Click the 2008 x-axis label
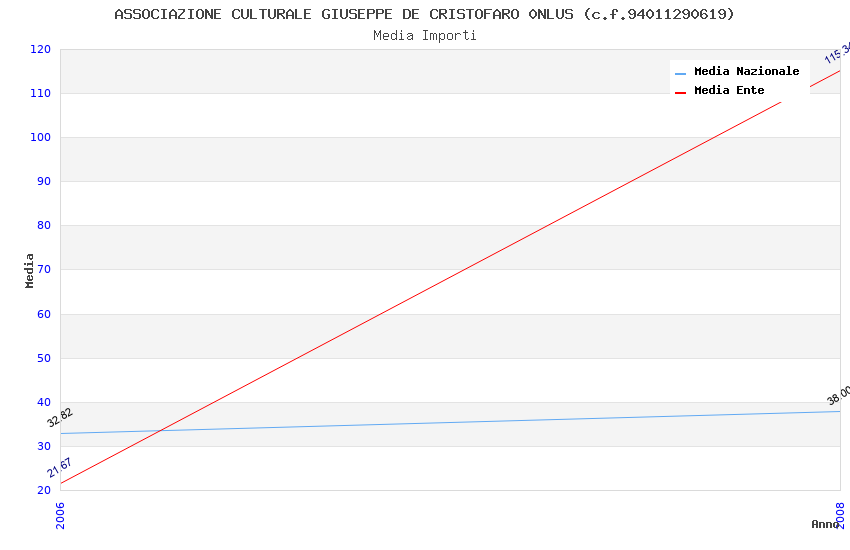The width and height of the screenshot is (850, 550). click(x=840, y=515)
